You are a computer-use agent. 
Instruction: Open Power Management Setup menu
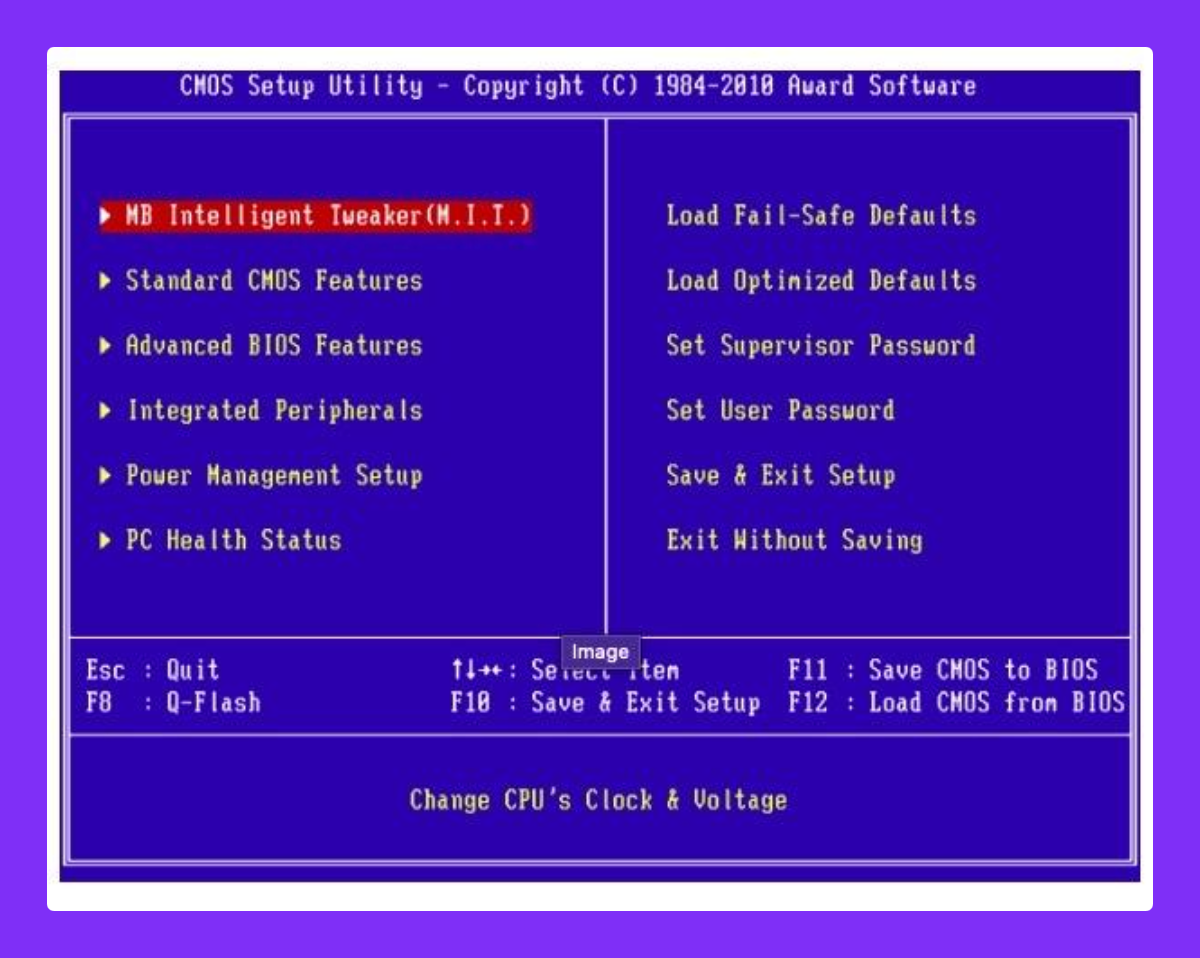tap(274, 475)
